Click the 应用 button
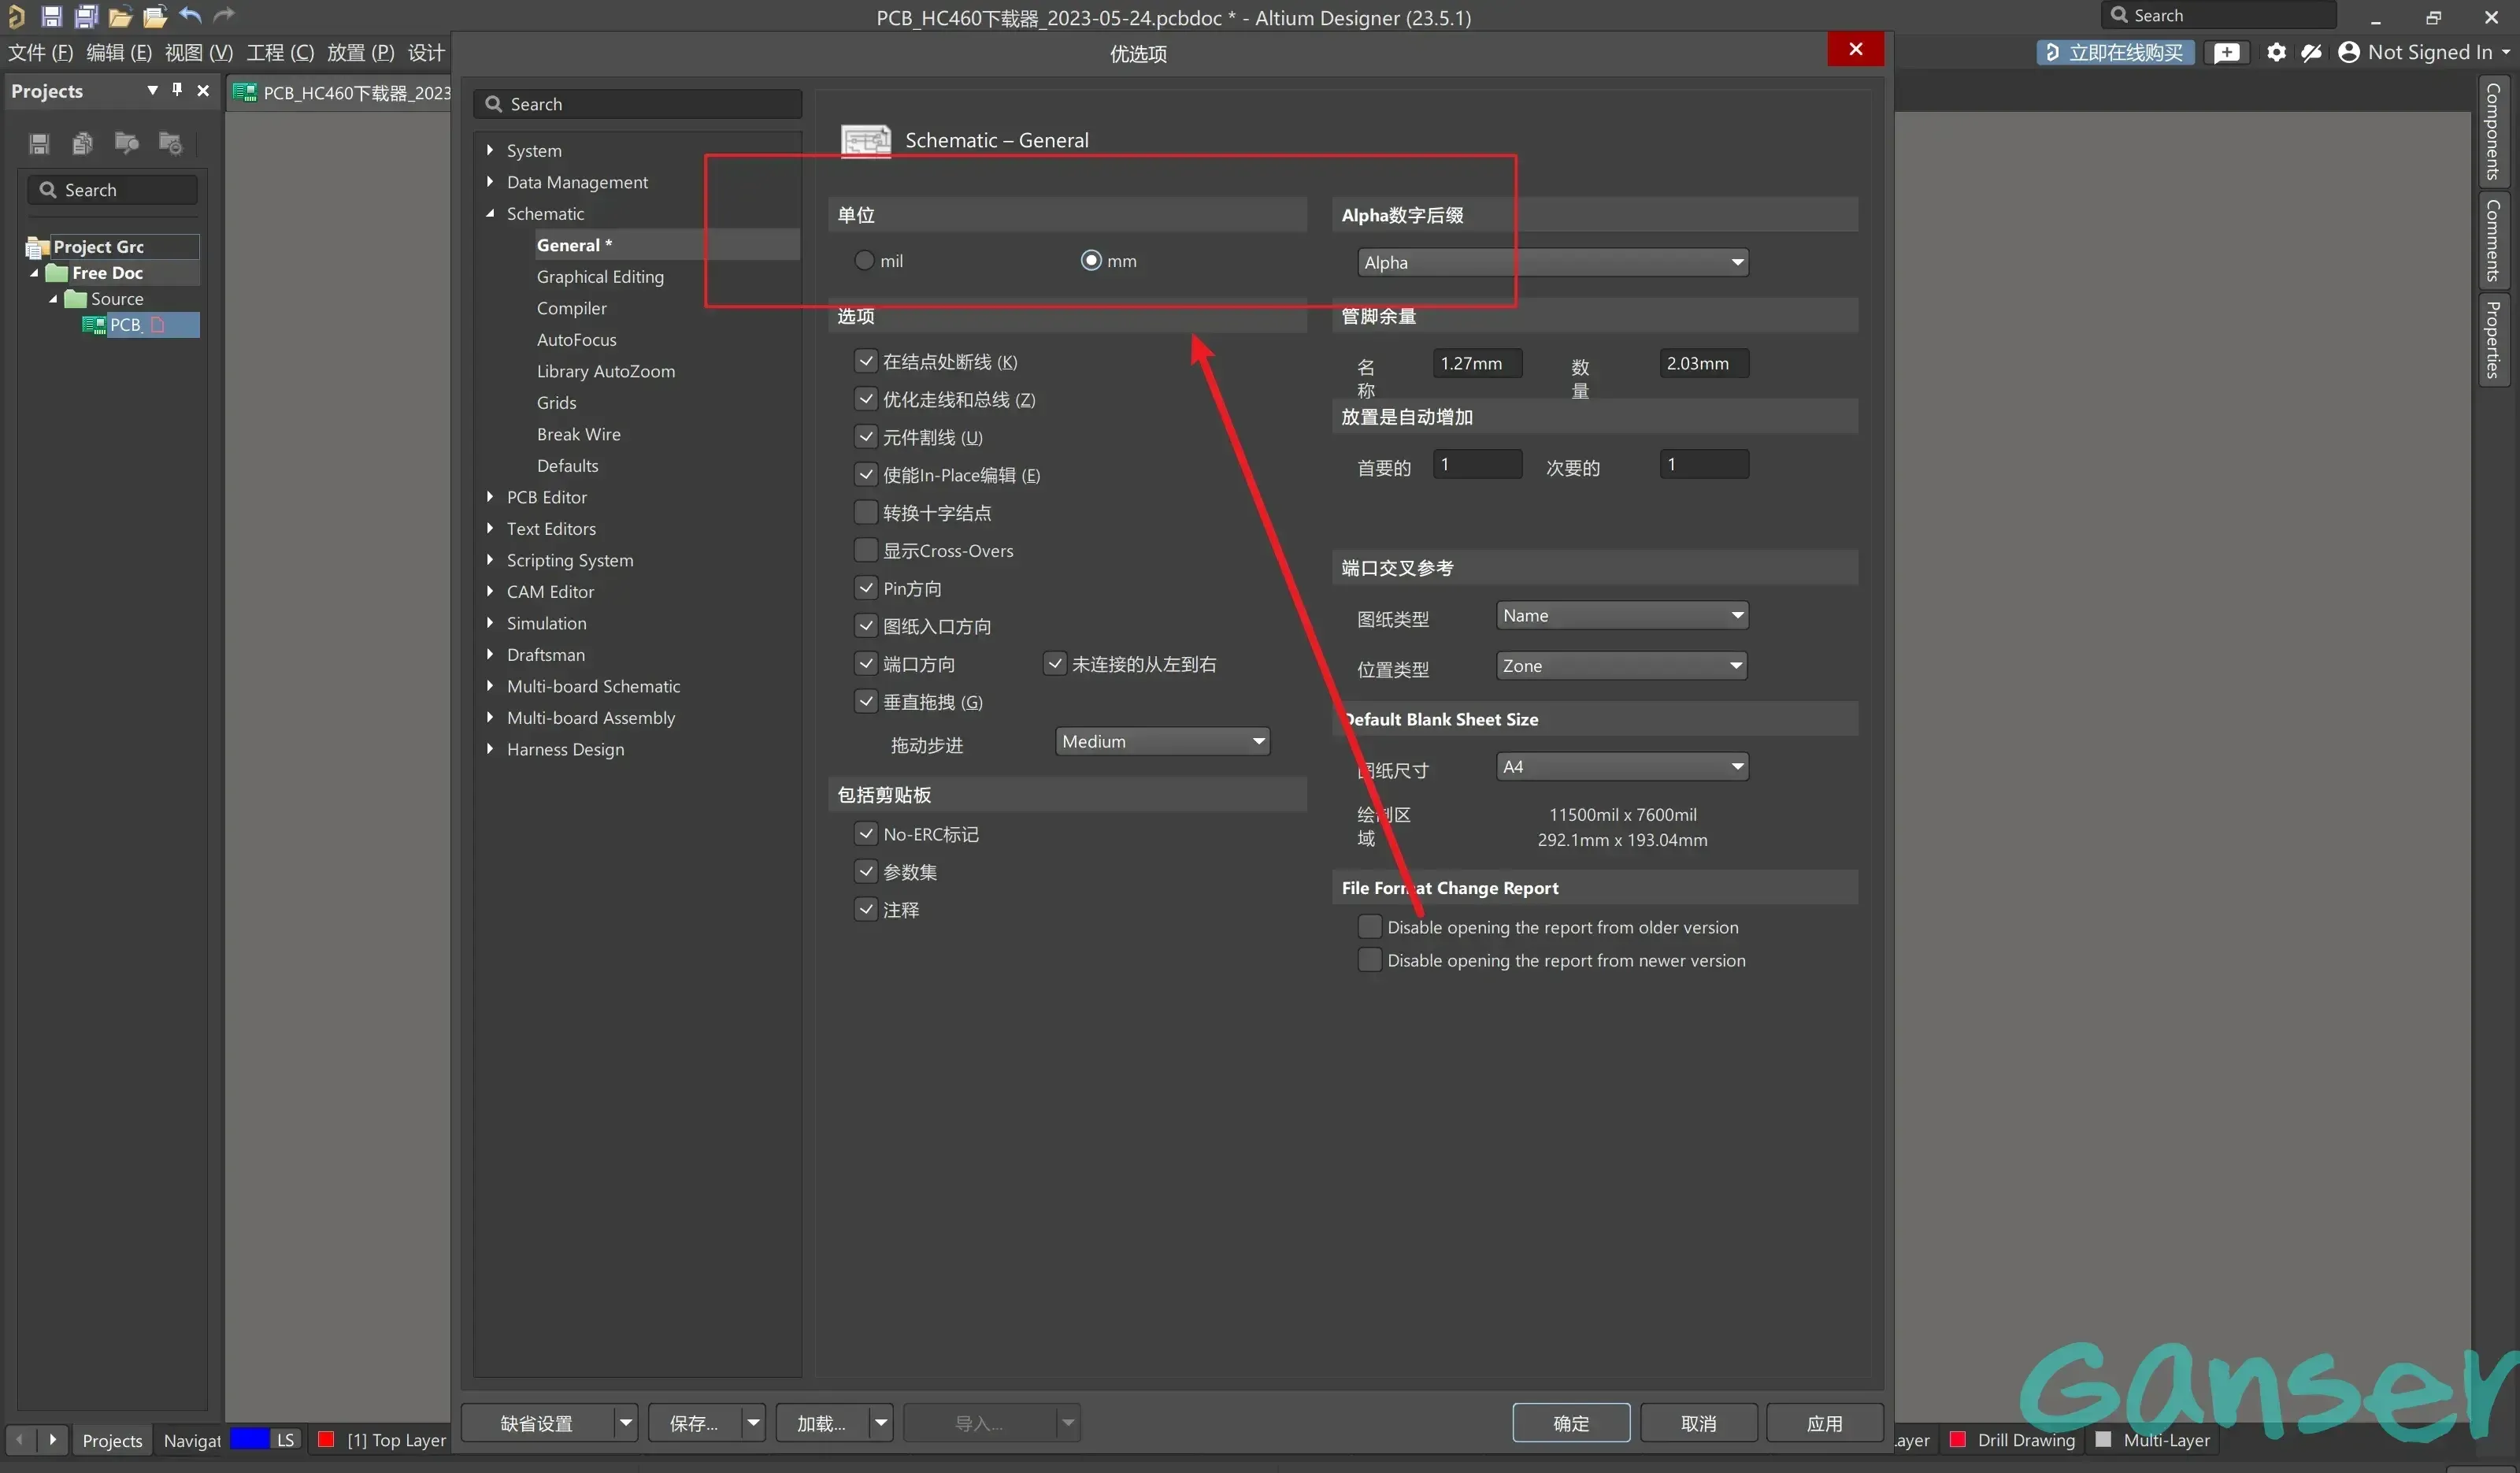The width and height of the screenshot is (2520, 1473). (x=1824, y=1423)
